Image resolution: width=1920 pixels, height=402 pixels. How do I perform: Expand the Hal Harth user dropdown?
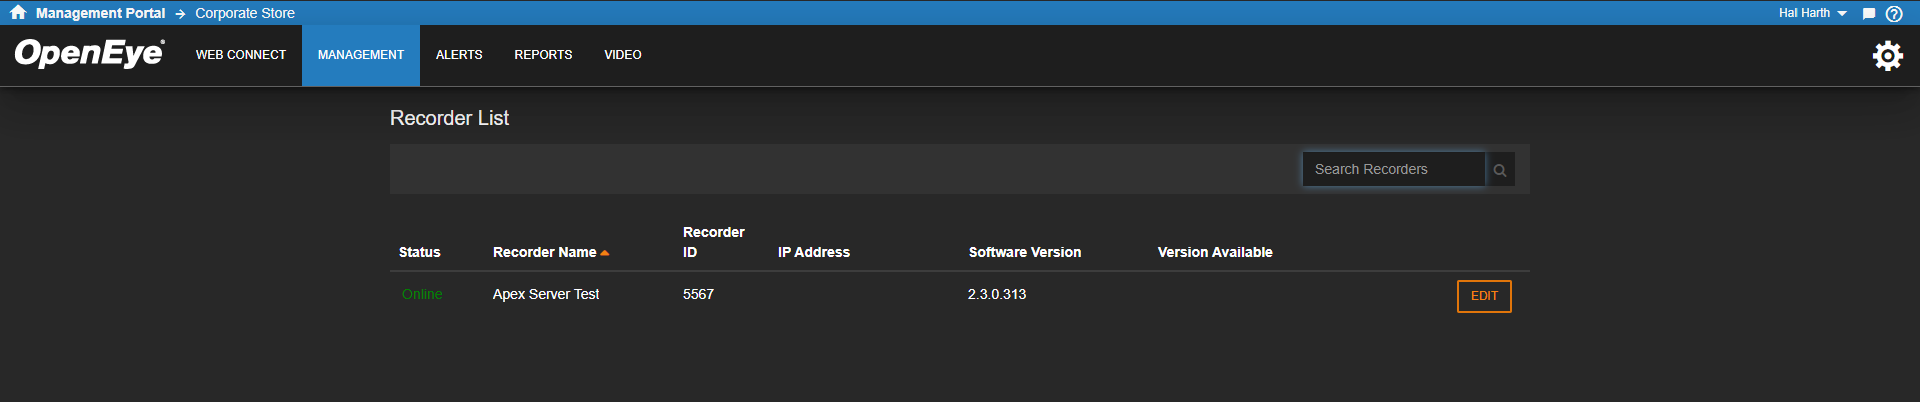(1812, 13)
